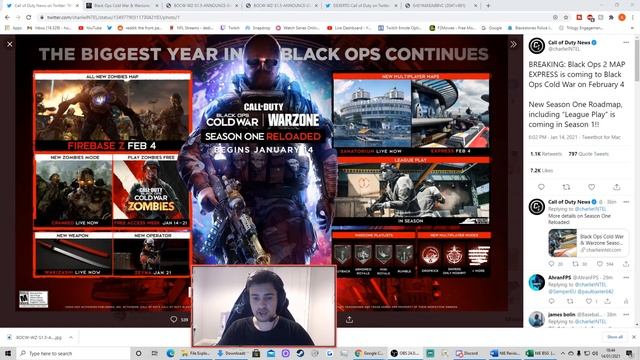640x360 pixels.
Task: Open File Explorer from the taskbar
Action: tap(195, 353)
